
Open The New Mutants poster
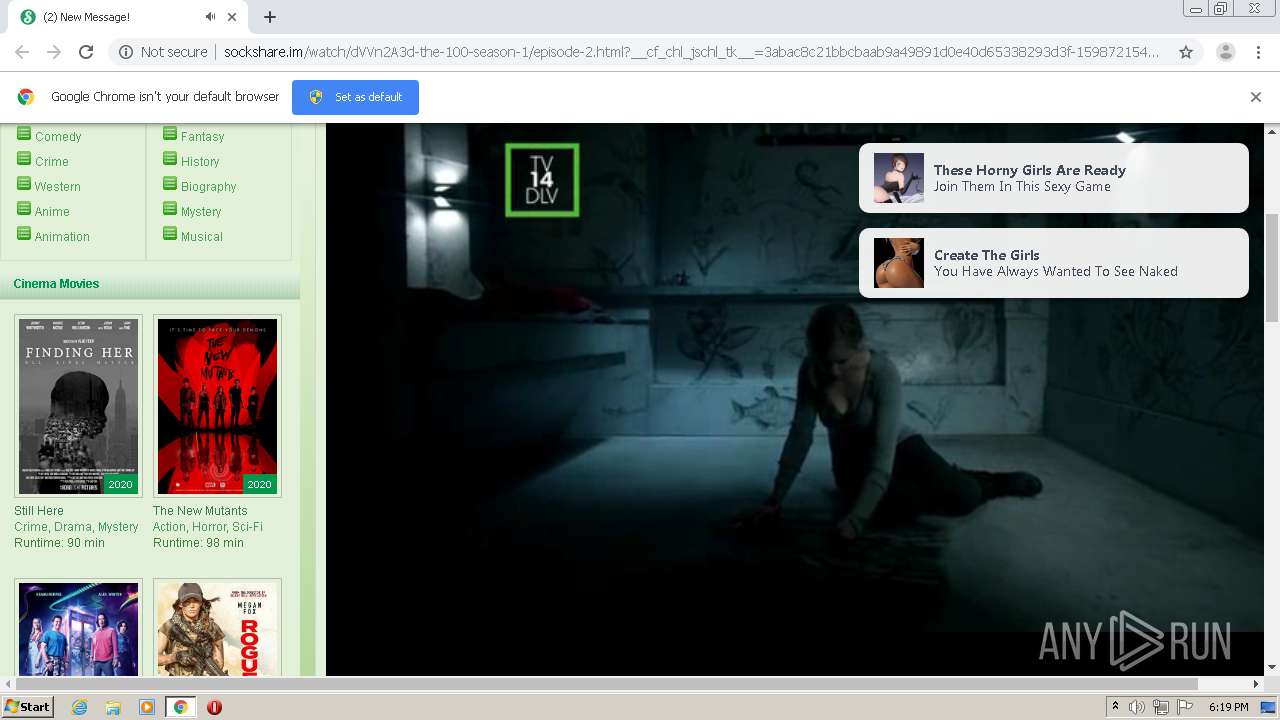tap(217, 406)
